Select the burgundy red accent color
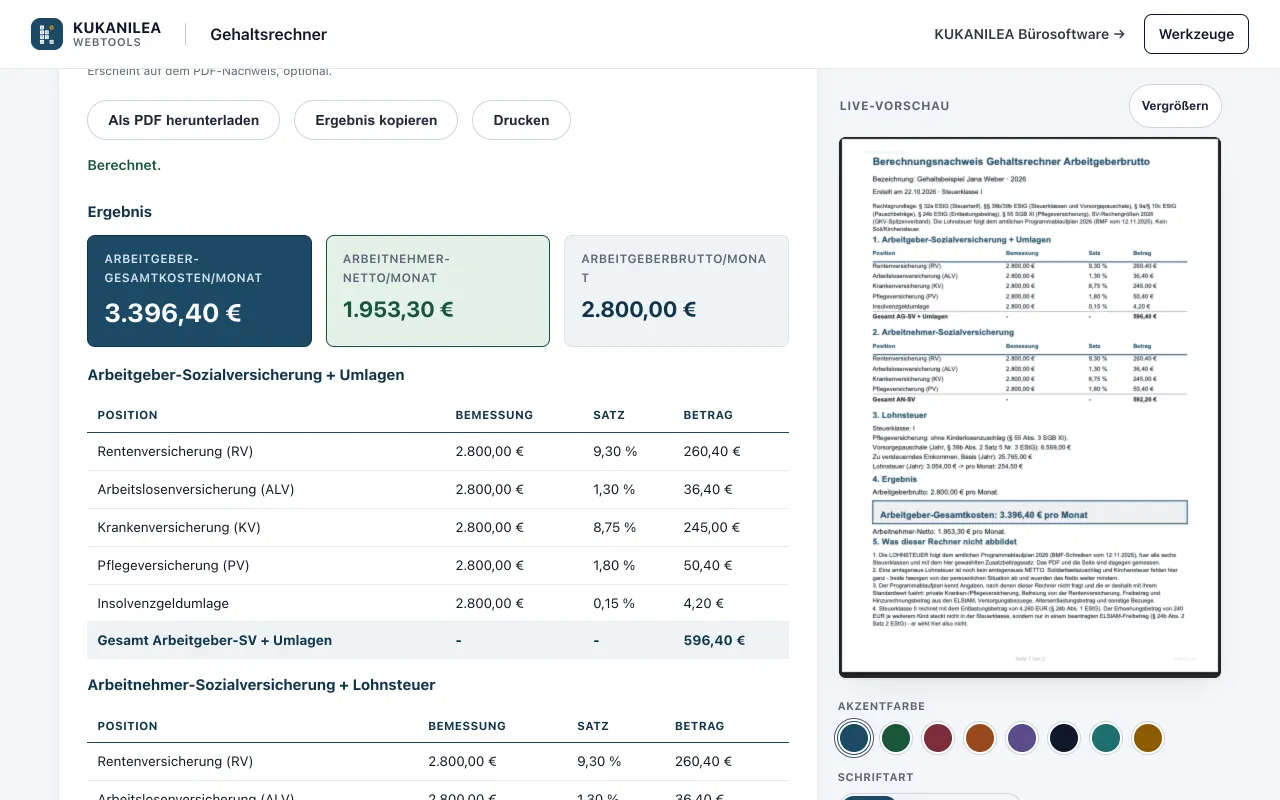Viewport: 1280px width, 800px height. (938, 738)
